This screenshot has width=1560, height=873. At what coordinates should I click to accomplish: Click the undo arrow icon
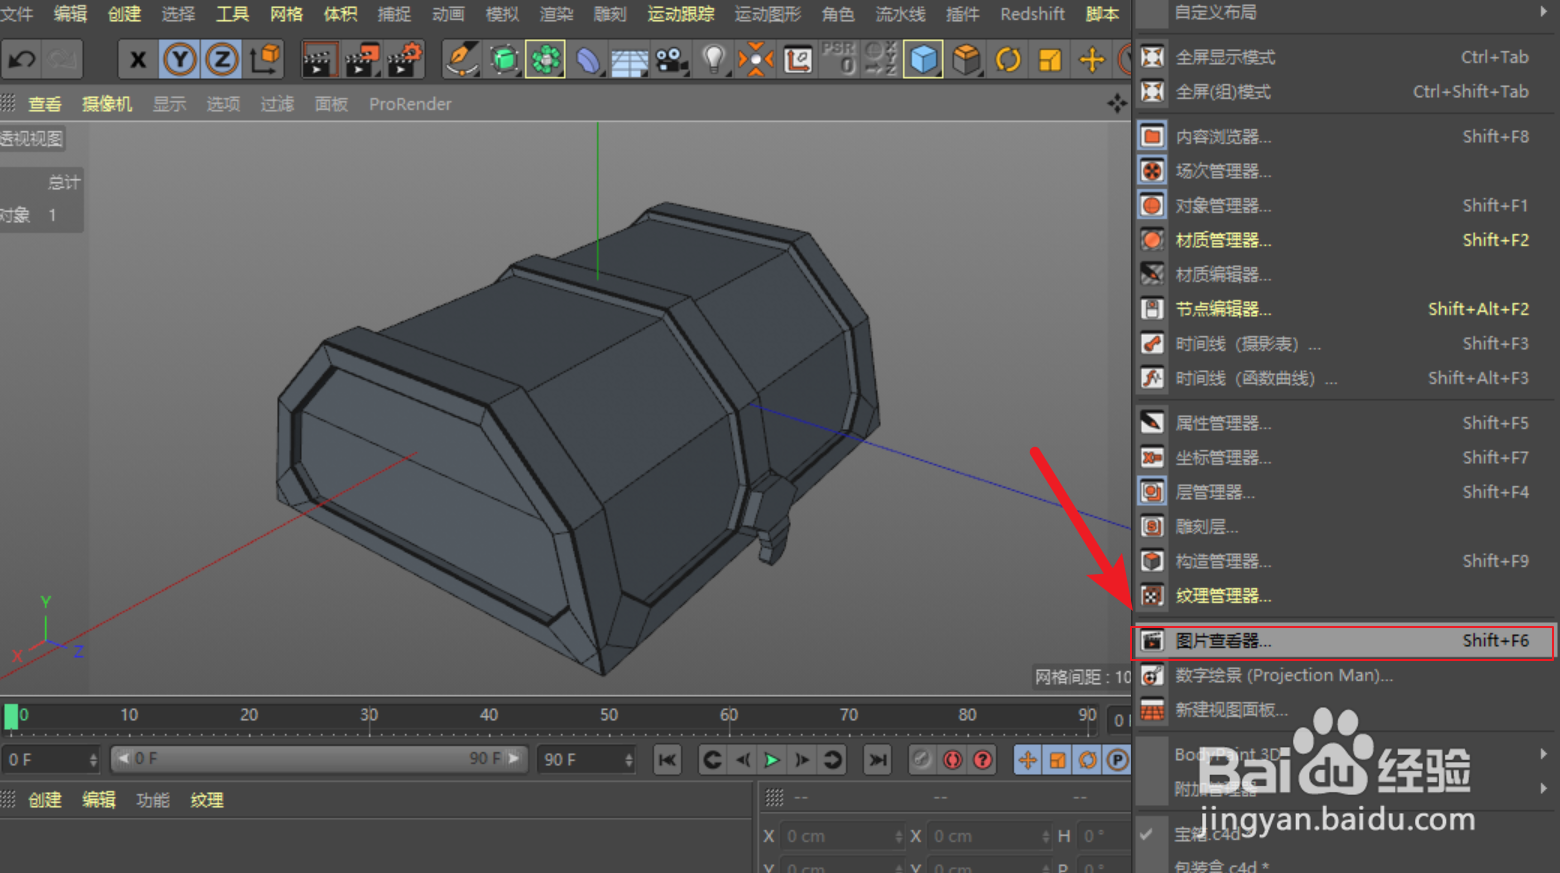(22, 60)
